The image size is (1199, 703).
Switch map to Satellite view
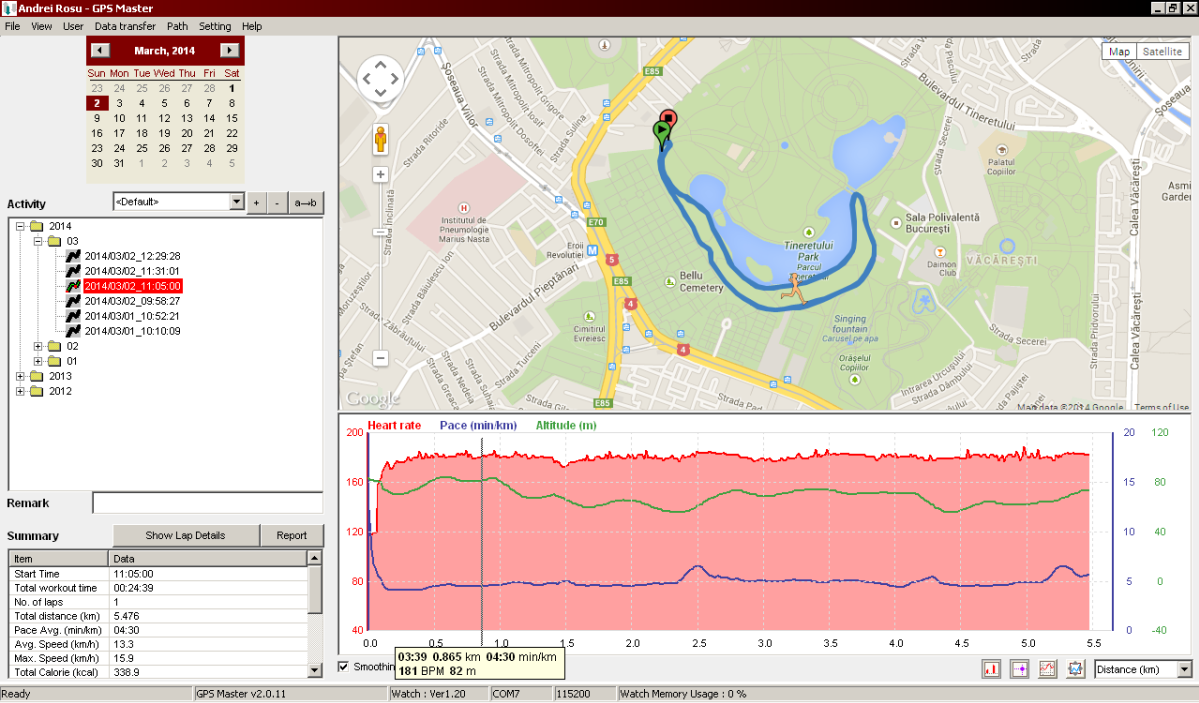(x=1161, y=52)
